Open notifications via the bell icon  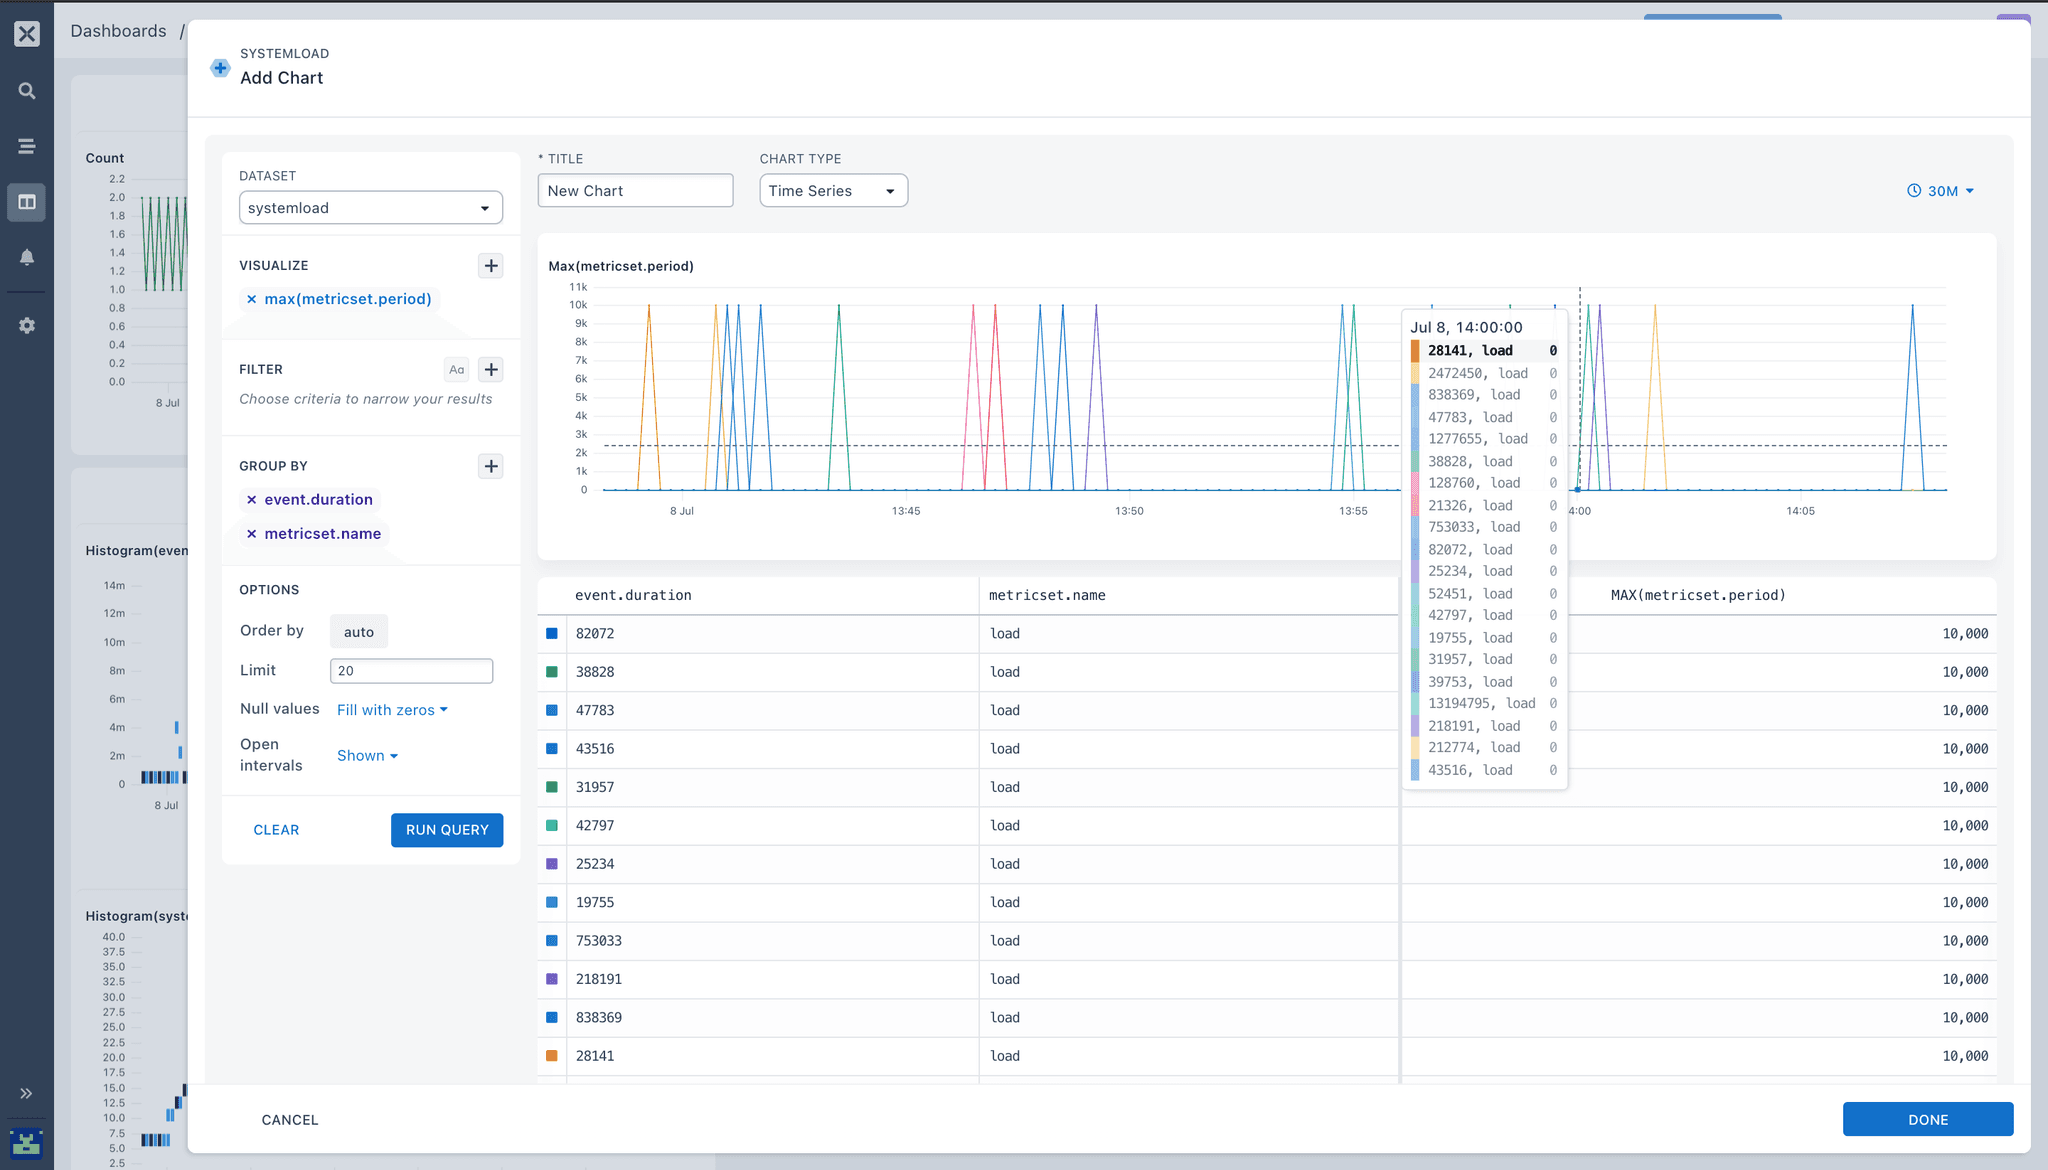point(26,257)
